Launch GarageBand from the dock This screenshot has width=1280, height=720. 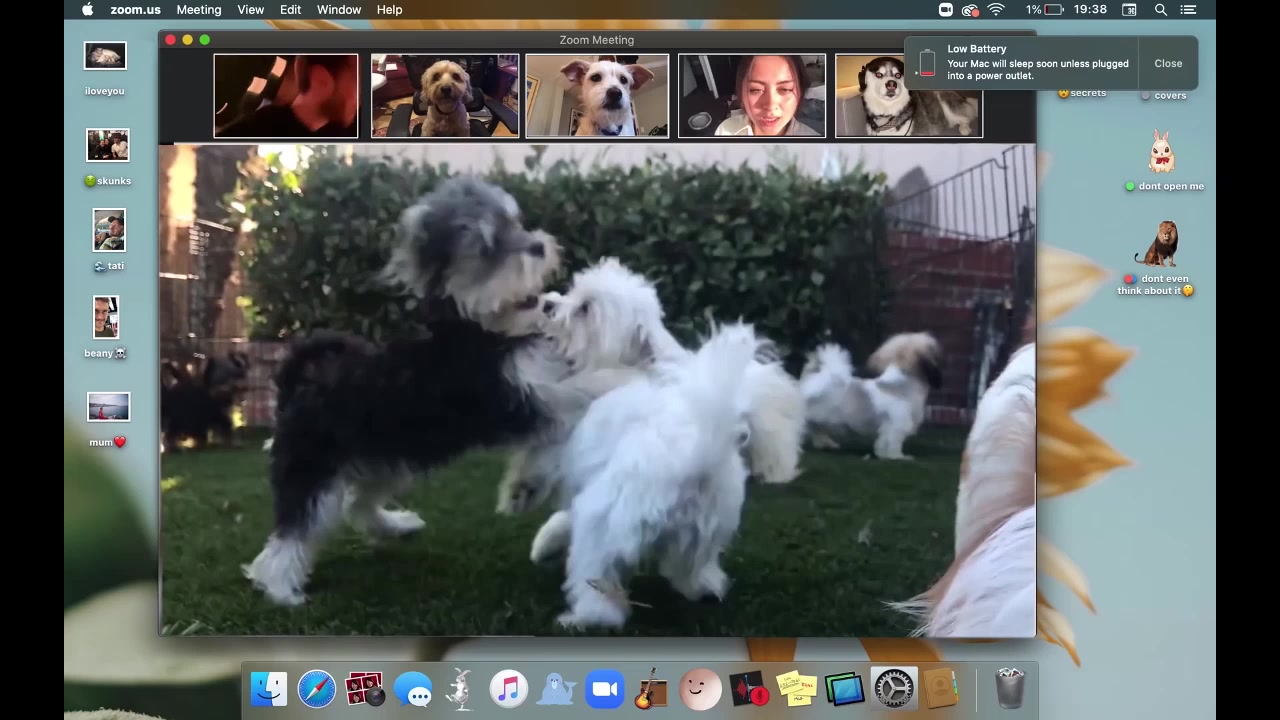651,689
